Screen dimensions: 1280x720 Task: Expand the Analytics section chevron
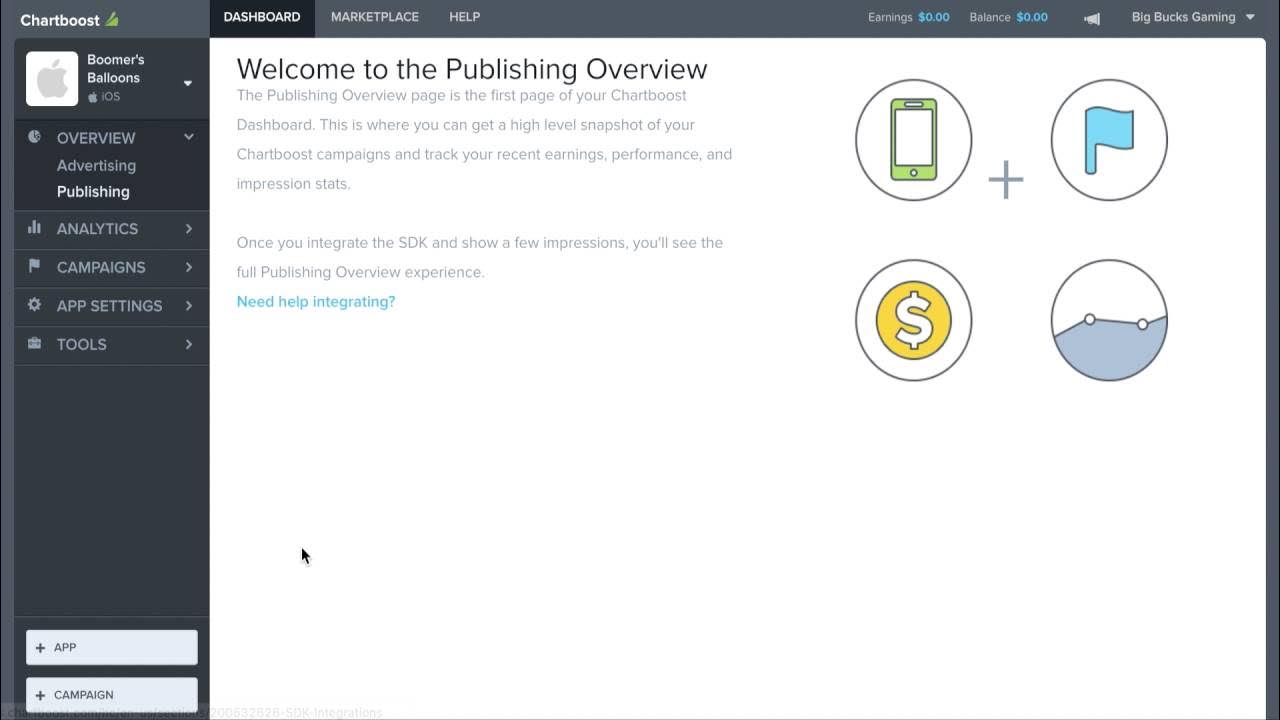tap(189, 228)
